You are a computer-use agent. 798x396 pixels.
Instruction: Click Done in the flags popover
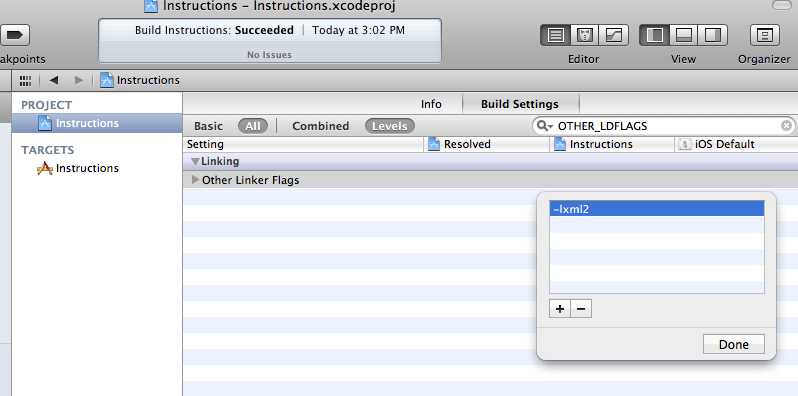tap(733, 344)
